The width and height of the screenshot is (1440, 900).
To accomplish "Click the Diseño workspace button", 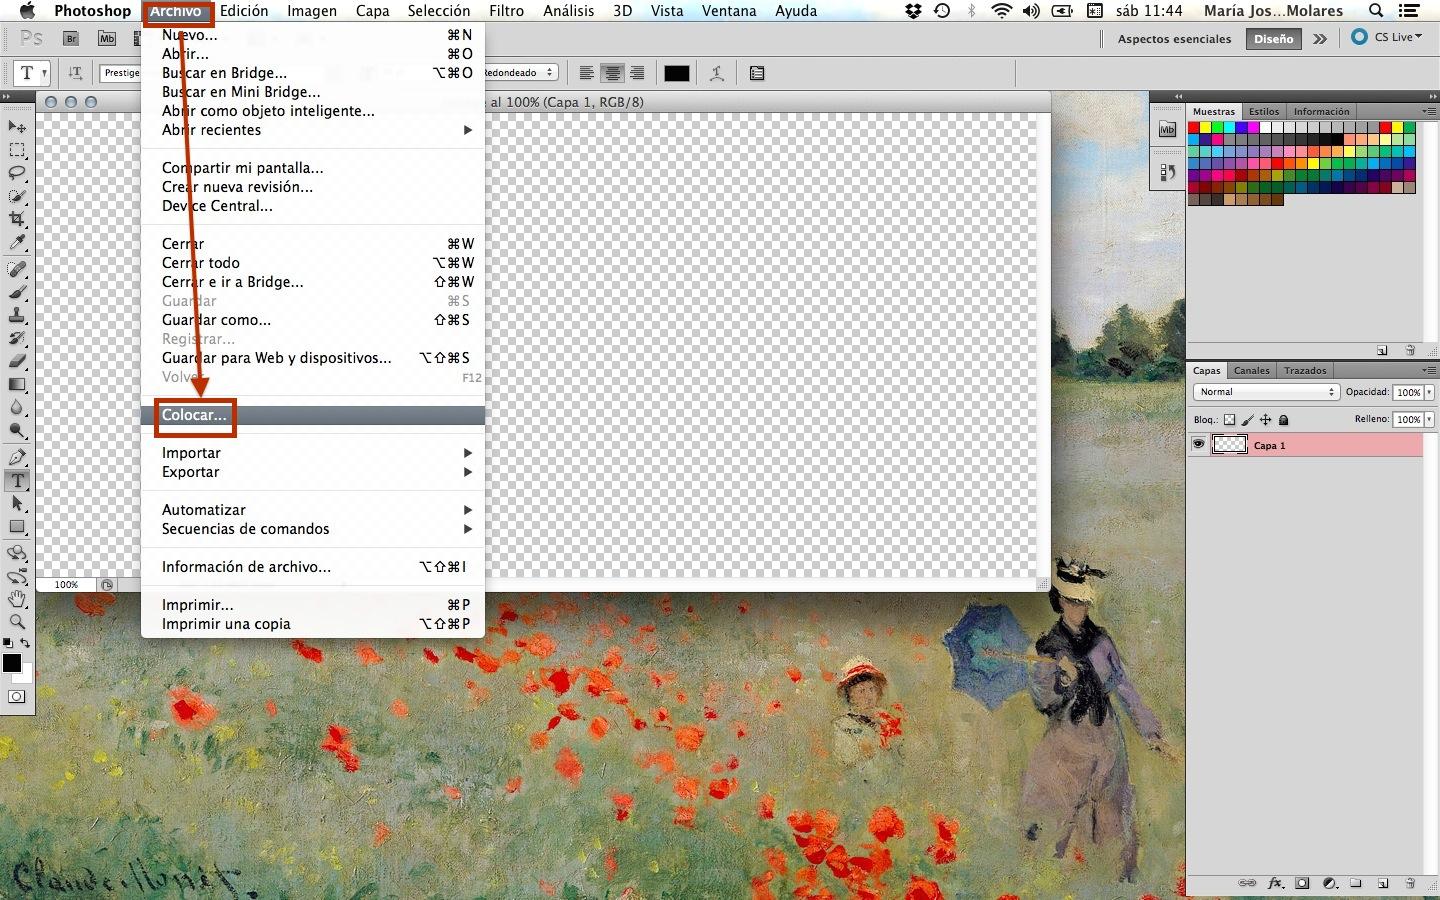I will click(x=1273, y=39).
